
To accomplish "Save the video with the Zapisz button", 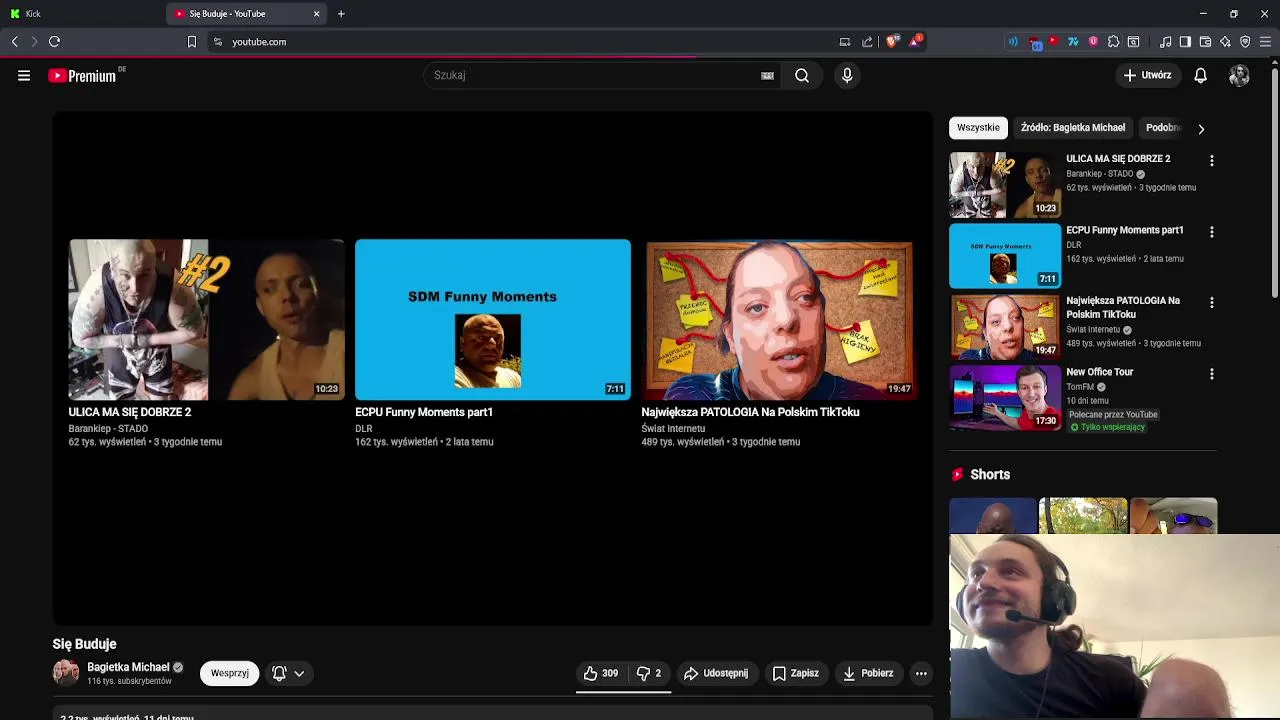I will [796, 673].
